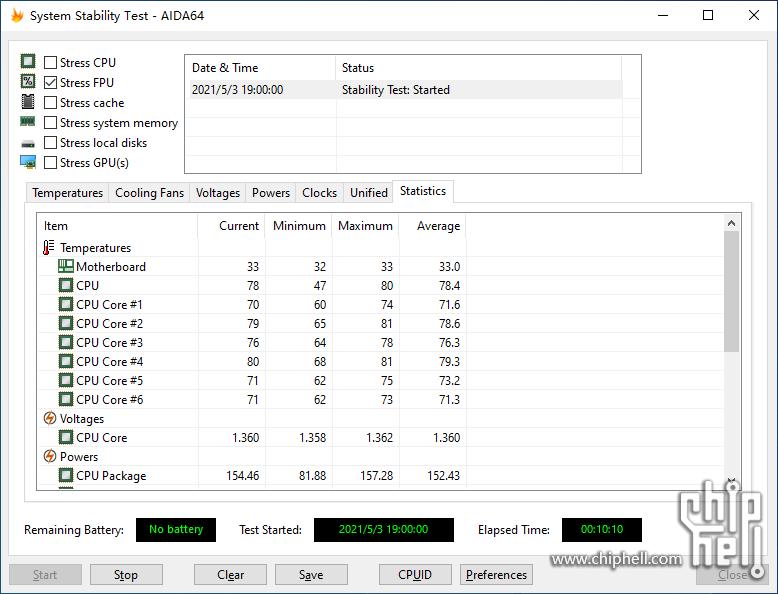Click the cache chip icon beside Stress cache
778x594 pixels.
28,102
